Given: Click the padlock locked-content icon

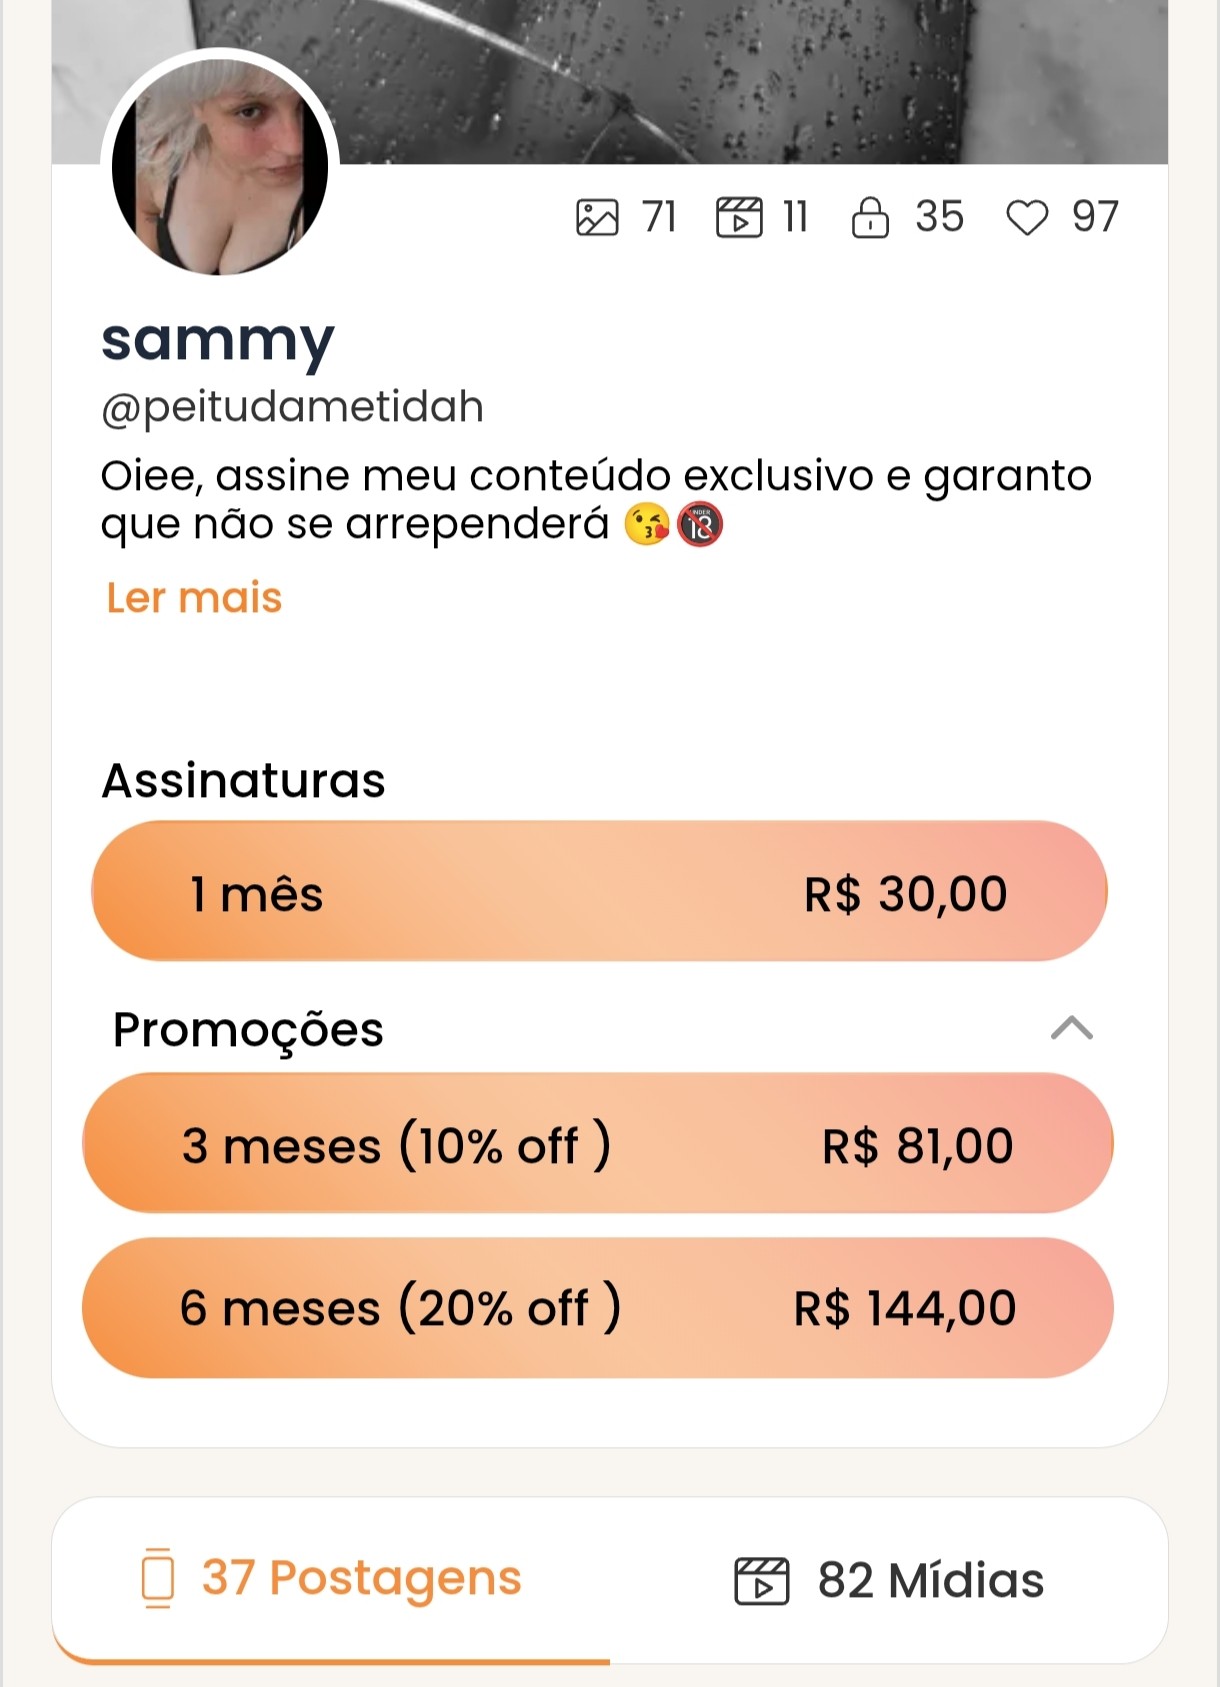Looking at the screenshot, I should click(870, 217).
